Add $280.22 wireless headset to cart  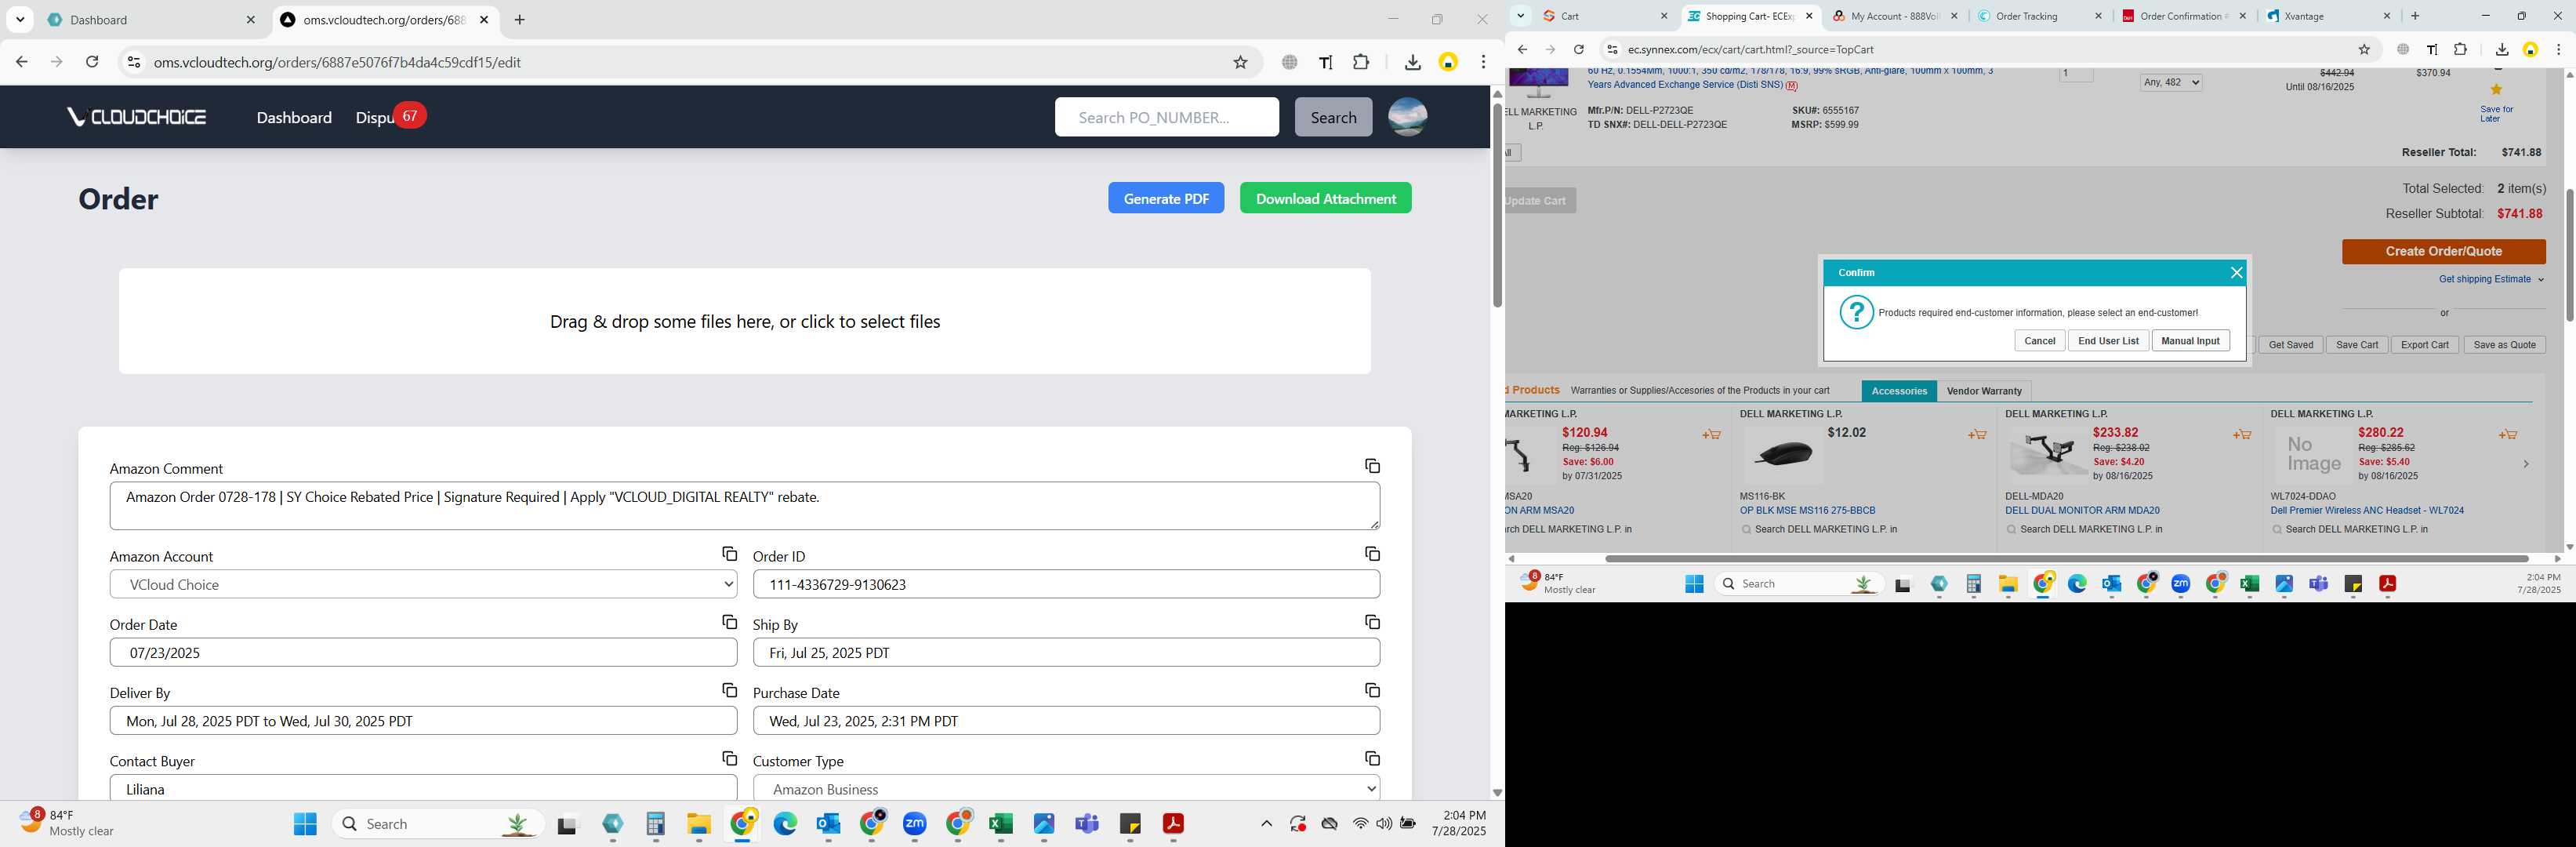[x=2507, y=435]
